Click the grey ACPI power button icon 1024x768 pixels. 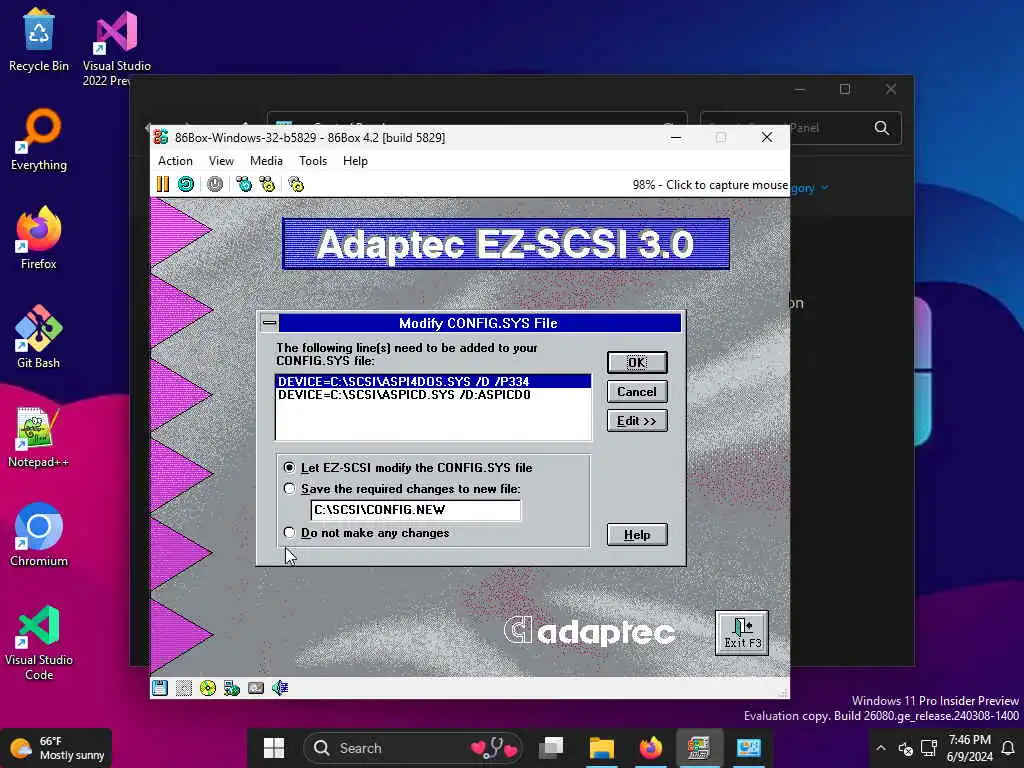215,184
